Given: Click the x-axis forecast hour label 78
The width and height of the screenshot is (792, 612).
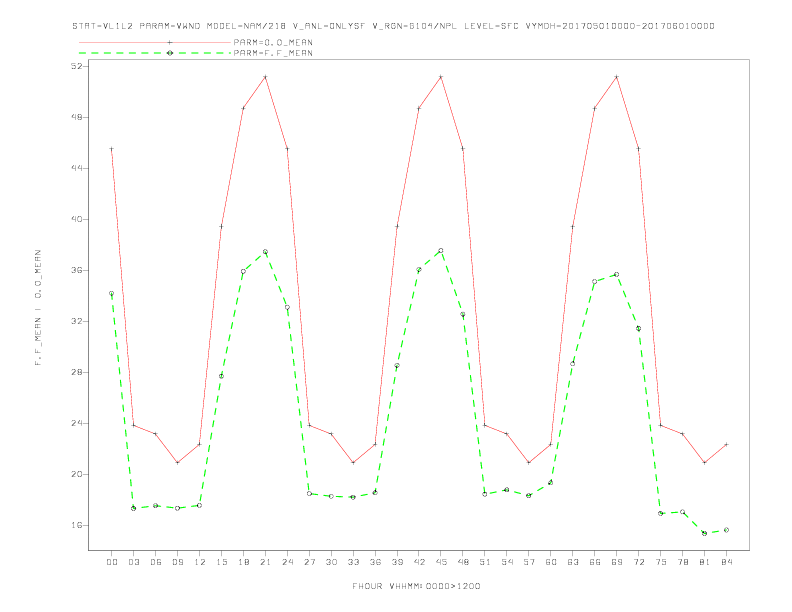Looking at the screenshot, I should pos(682,562).
